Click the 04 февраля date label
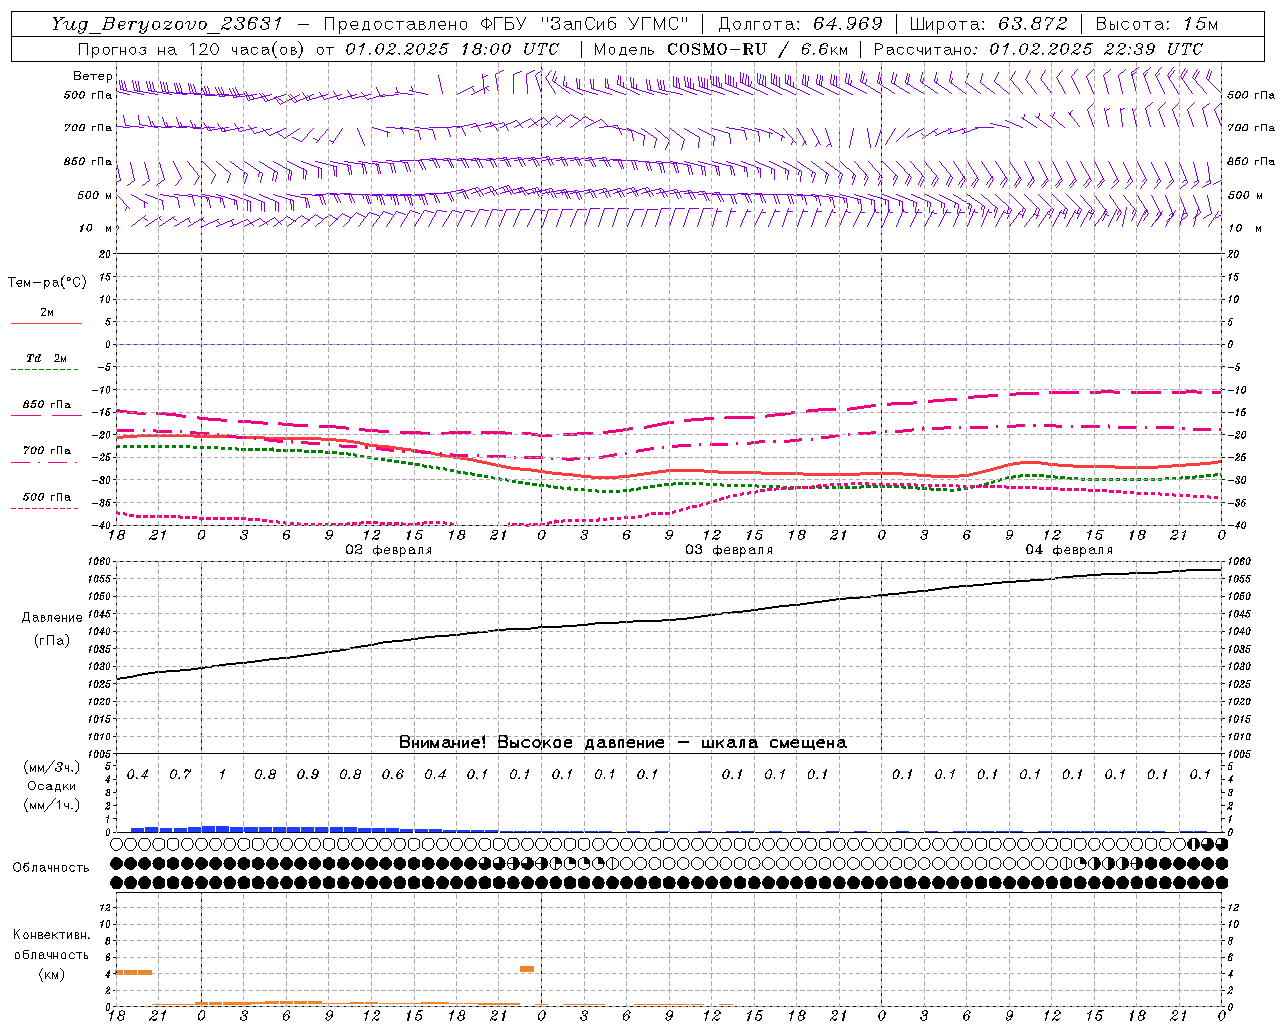The image size is (1280, 1024). pyautogui.click(x=1069, y=550)
